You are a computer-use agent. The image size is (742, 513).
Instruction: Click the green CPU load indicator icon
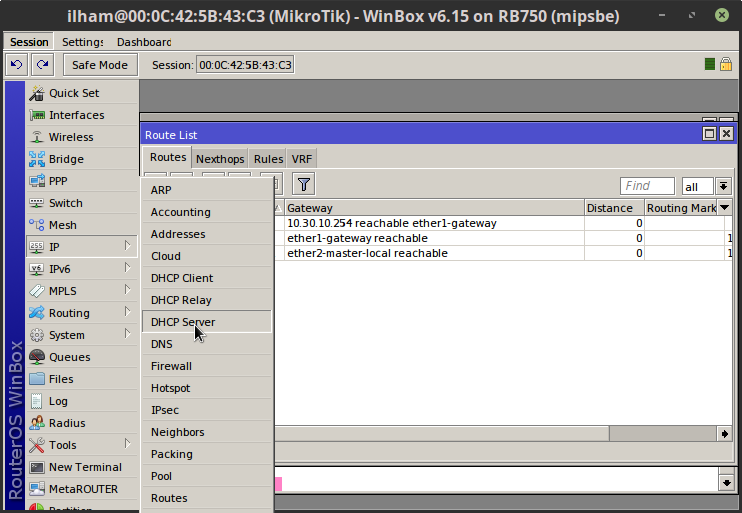point(709,64)
